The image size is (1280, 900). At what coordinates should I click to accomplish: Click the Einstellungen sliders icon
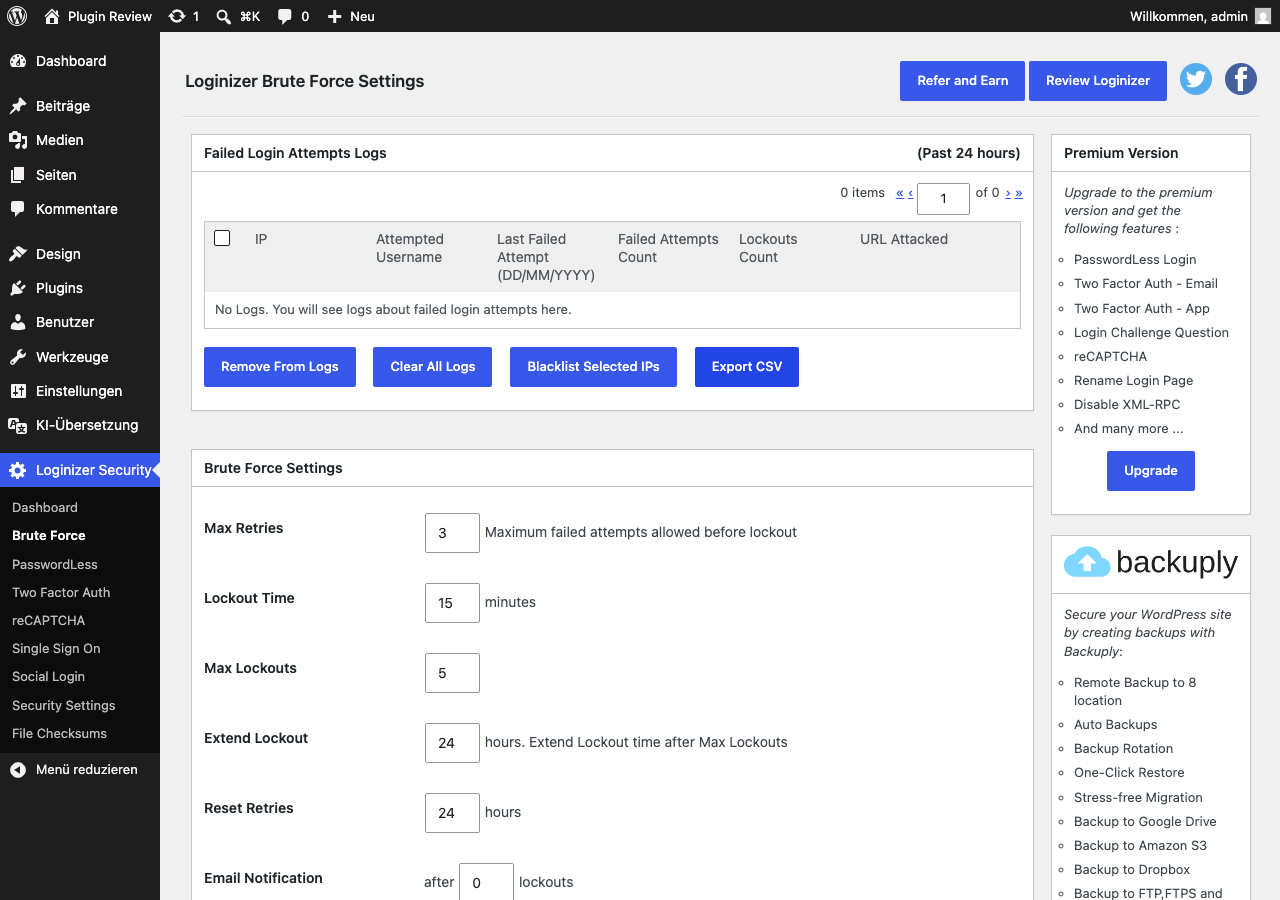tap(18, 391)
